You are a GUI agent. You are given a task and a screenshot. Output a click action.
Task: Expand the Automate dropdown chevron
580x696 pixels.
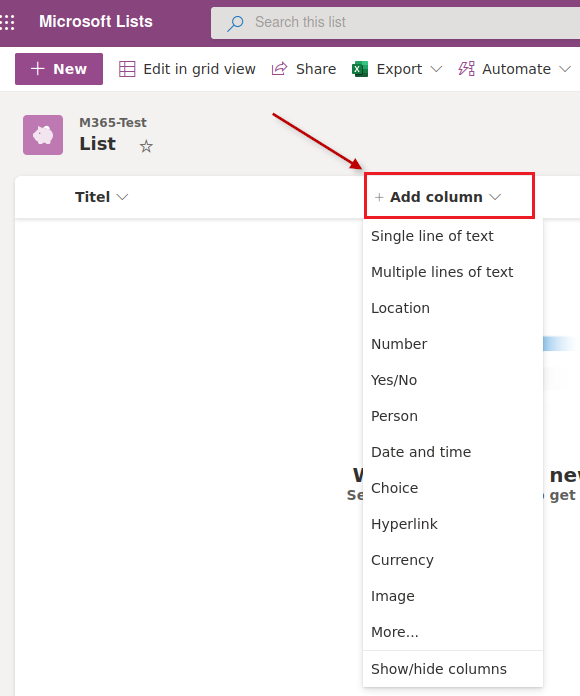[x=565, y=69]
